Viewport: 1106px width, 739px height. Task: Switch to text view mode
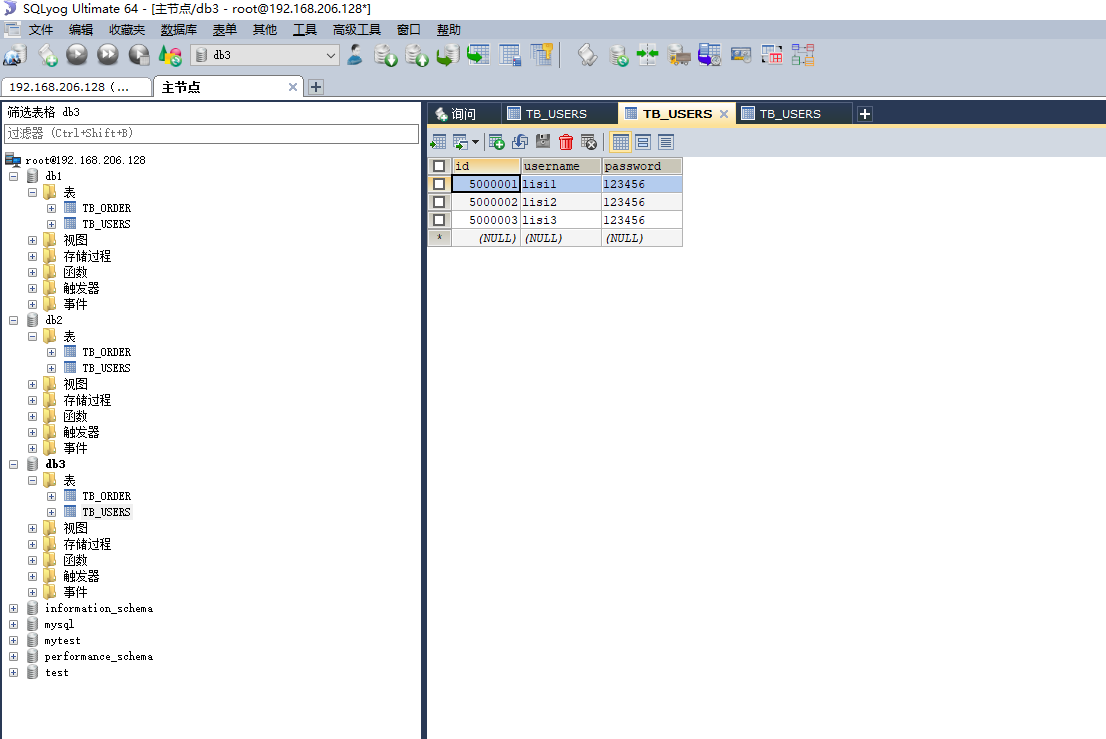(666, 142)
